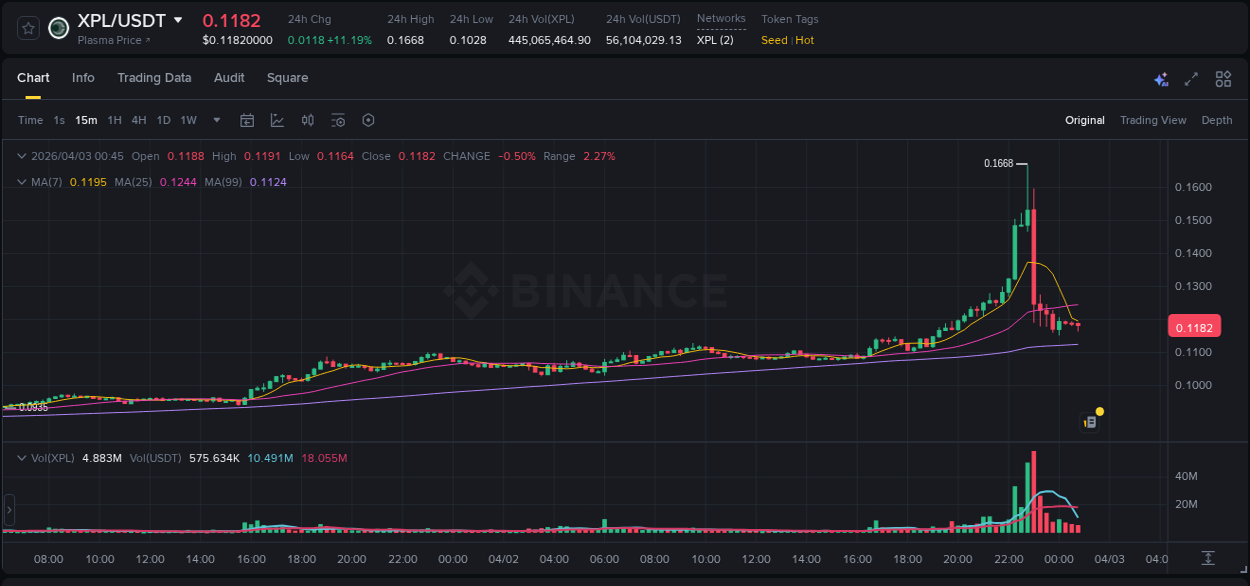Screen dimensions: 1250x586
Task: Expand the chart with the diagonal arrows icon
Action: tap(1191, 78)
